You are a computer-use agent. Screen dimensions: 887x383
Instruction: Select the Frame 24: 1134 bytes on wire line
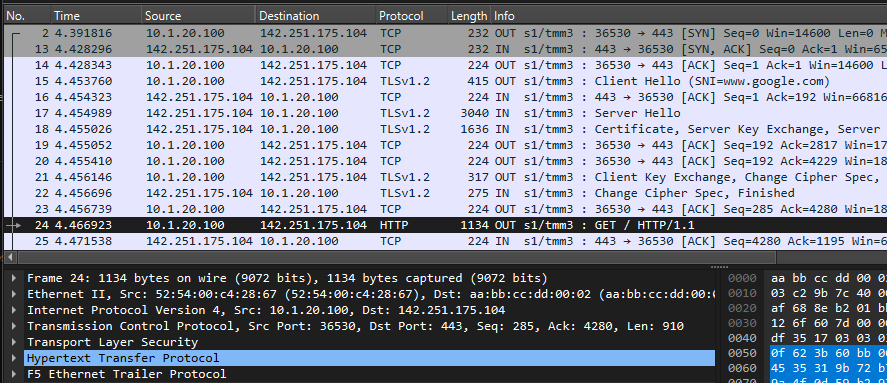369,278
